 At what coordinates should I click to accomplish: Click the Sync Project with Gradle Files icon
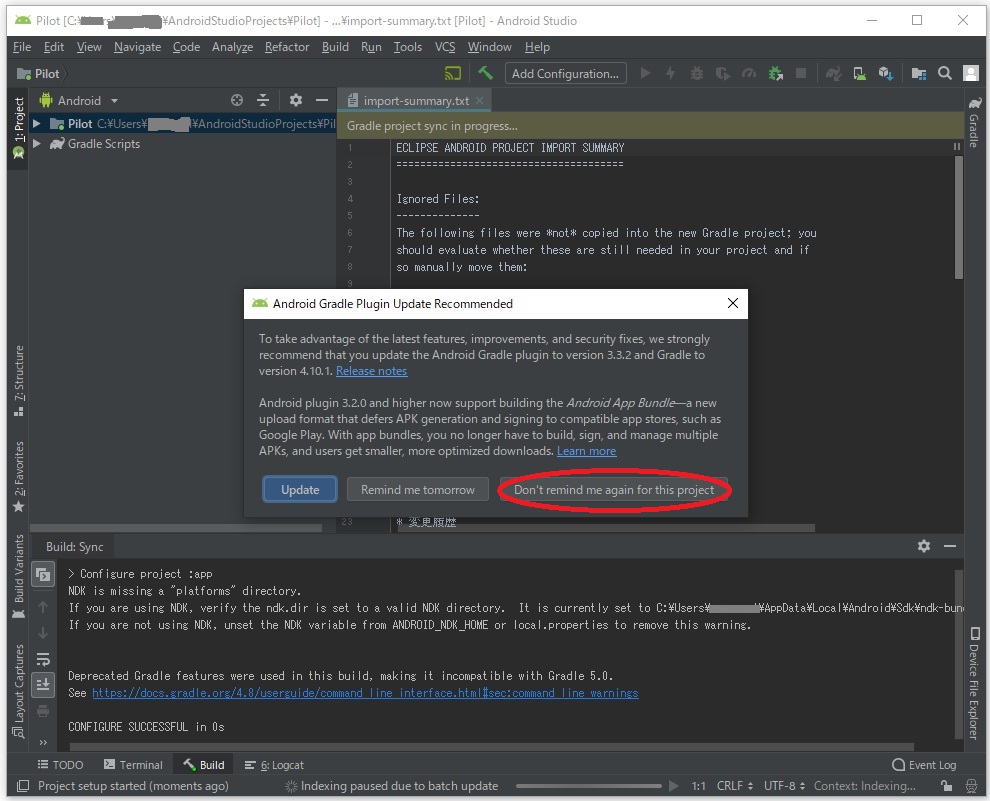[x=833, y=73]
